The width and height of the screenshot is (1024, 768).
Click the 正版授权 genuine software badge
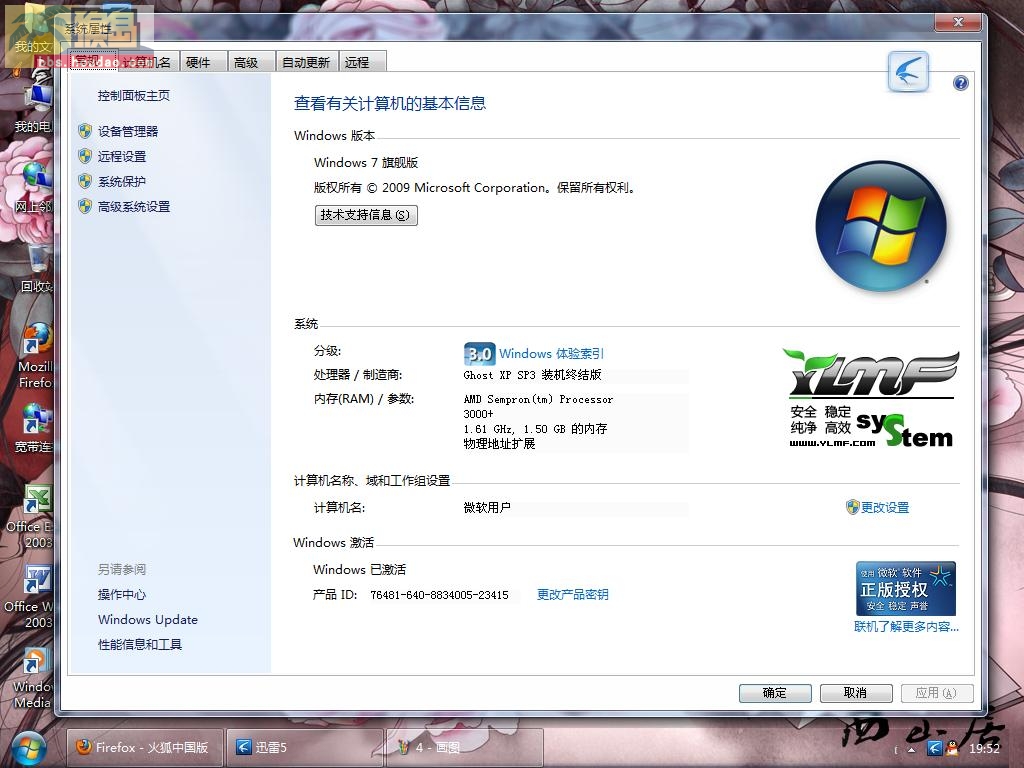pos(906,588)
